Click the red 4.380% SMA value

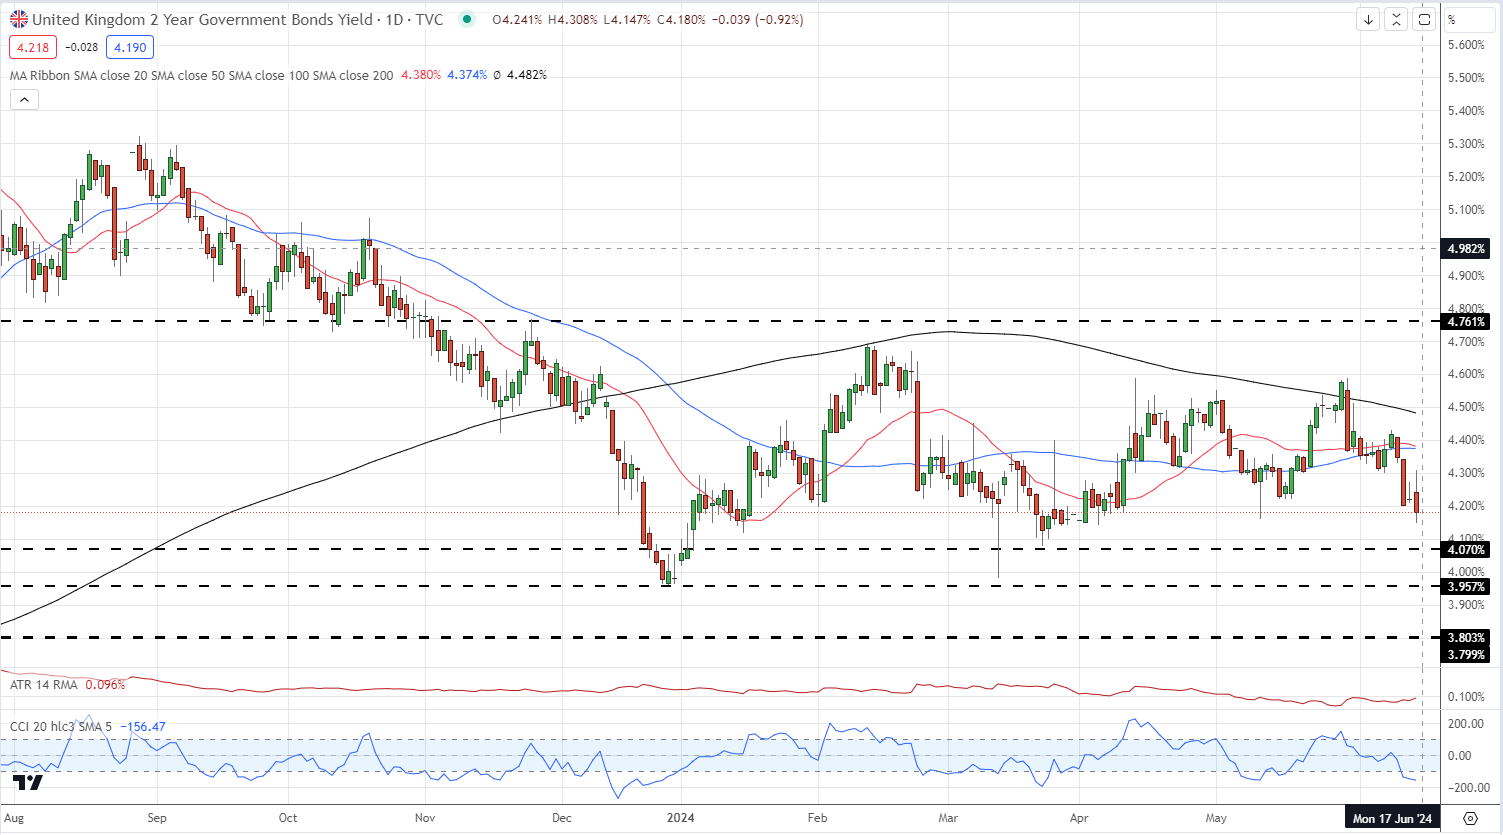[421, 75]
